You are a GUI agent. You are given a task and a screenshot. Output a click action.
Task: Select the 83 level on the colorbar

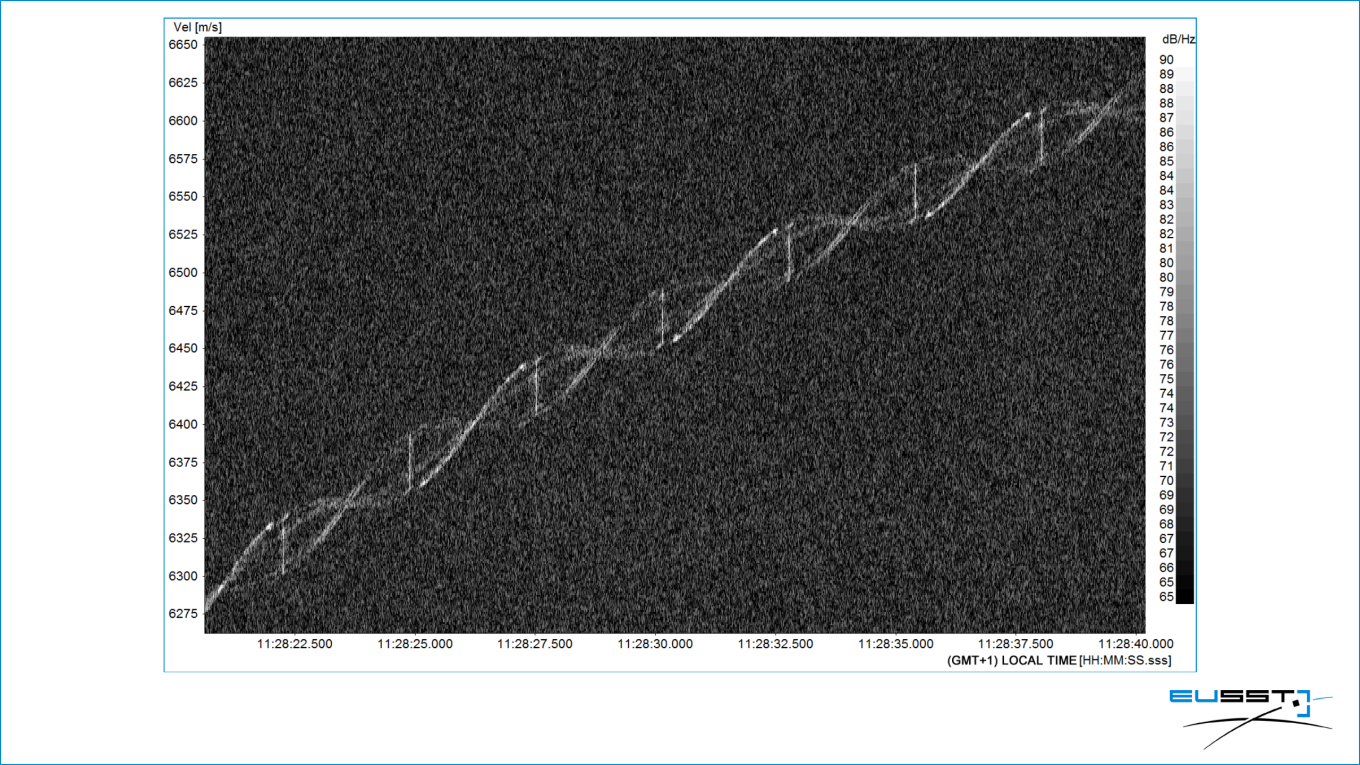(x=1166, y=205)
